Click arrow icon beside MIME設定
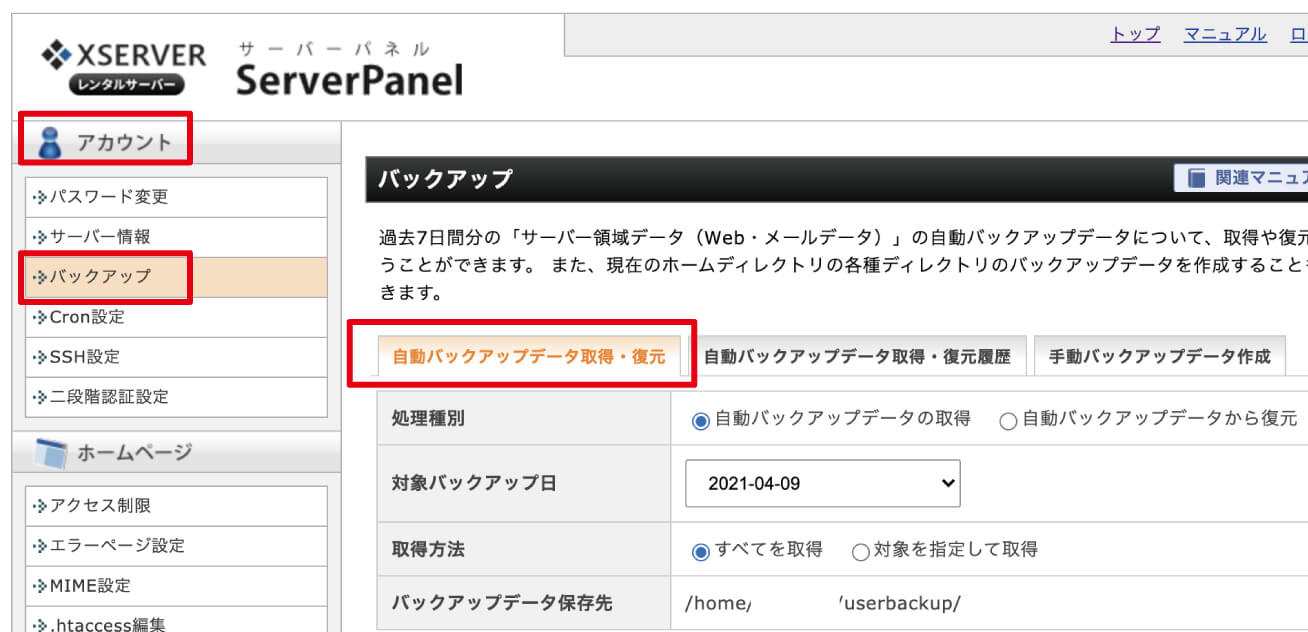The width and height of the screenshot is (1308, 632). (40, 586)
